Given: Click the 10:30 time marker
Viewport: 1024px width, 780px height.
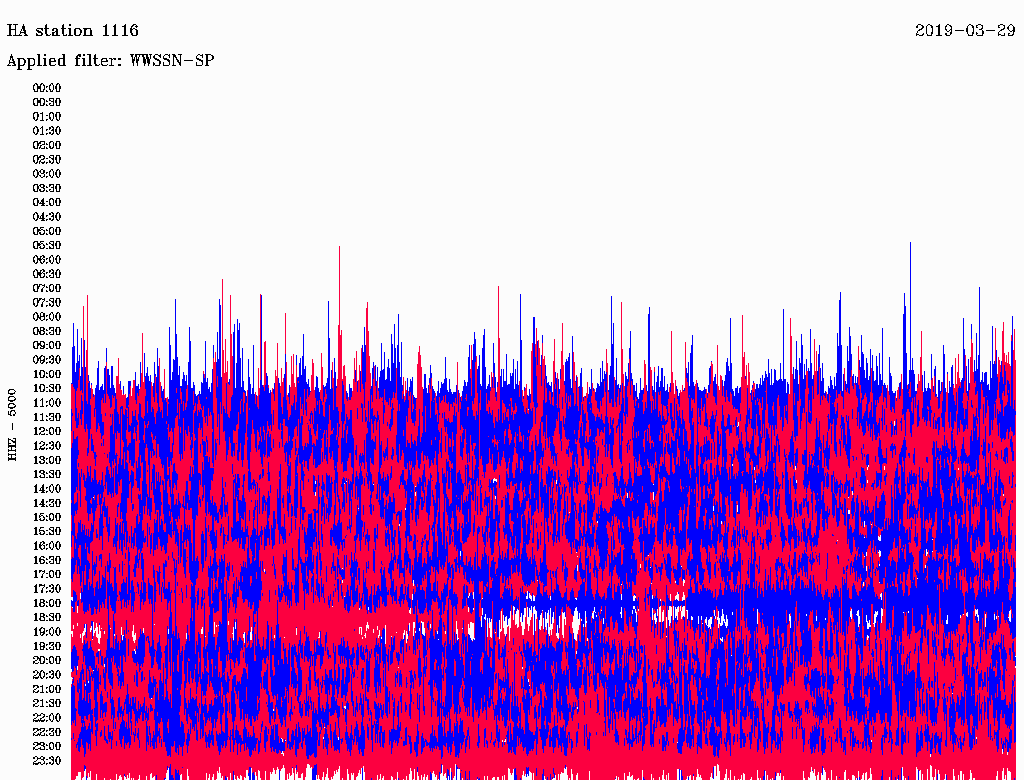Looking at the screenshot, I should (47, 389).
